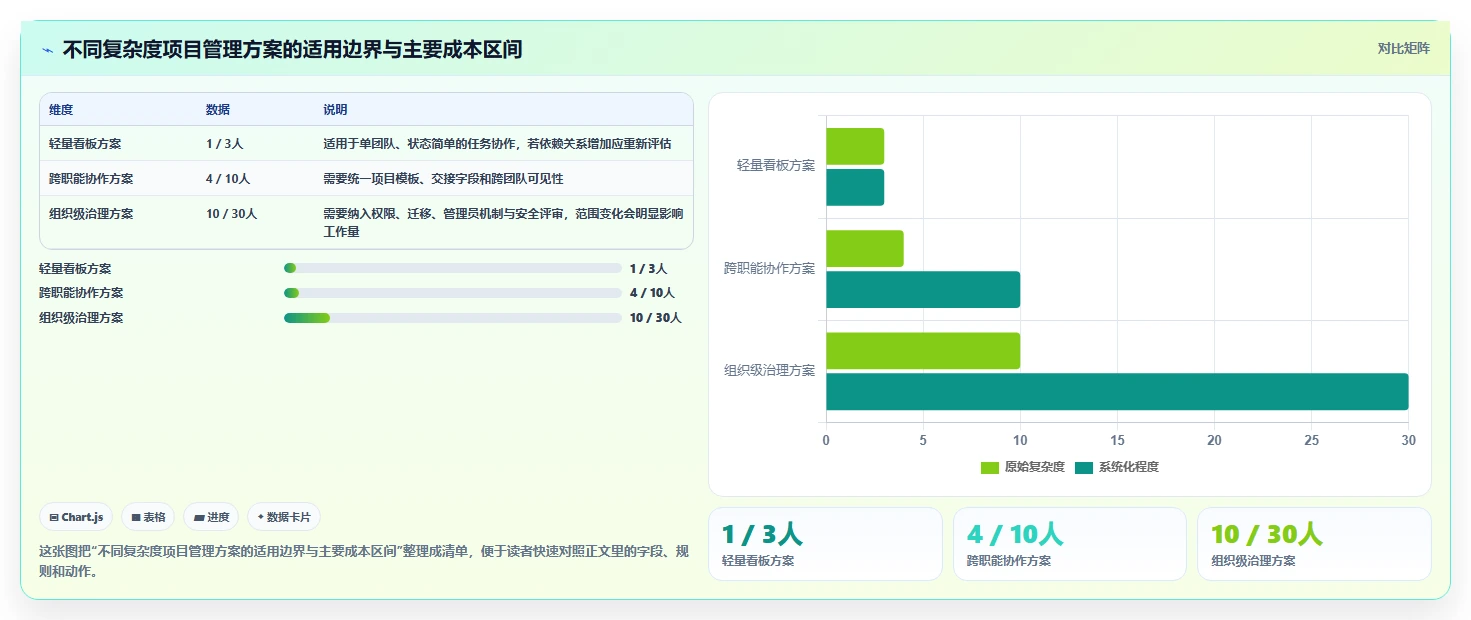Click the 对比矩阵 label in header
This screenshot has height=620, width=1471.
point(1403,48)
